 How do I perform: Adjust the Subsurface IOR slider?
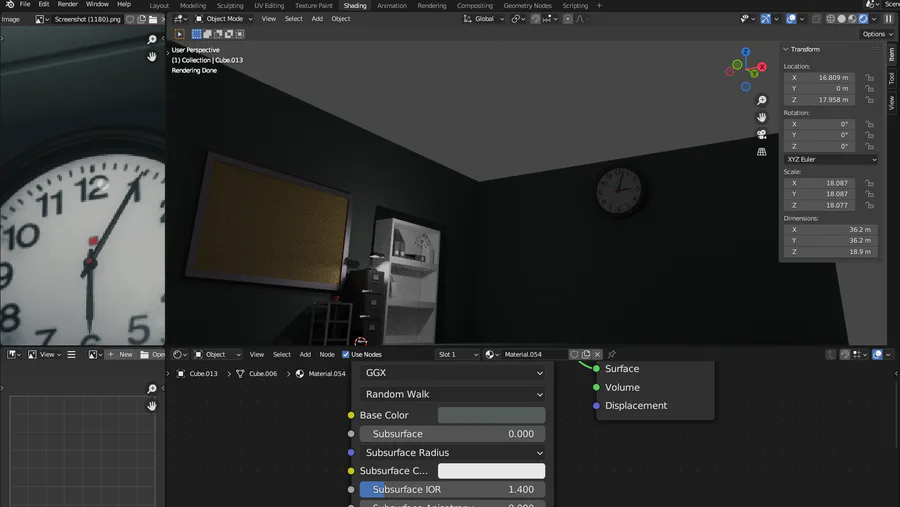(452, 489)
